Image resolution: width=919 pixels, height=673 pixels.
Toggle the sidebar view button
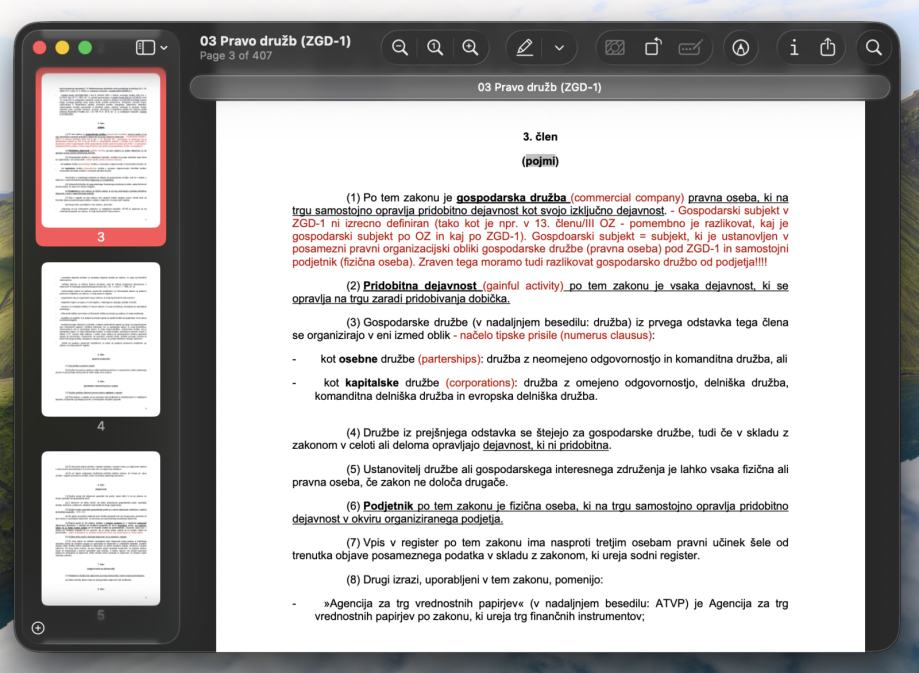(145, 47)
